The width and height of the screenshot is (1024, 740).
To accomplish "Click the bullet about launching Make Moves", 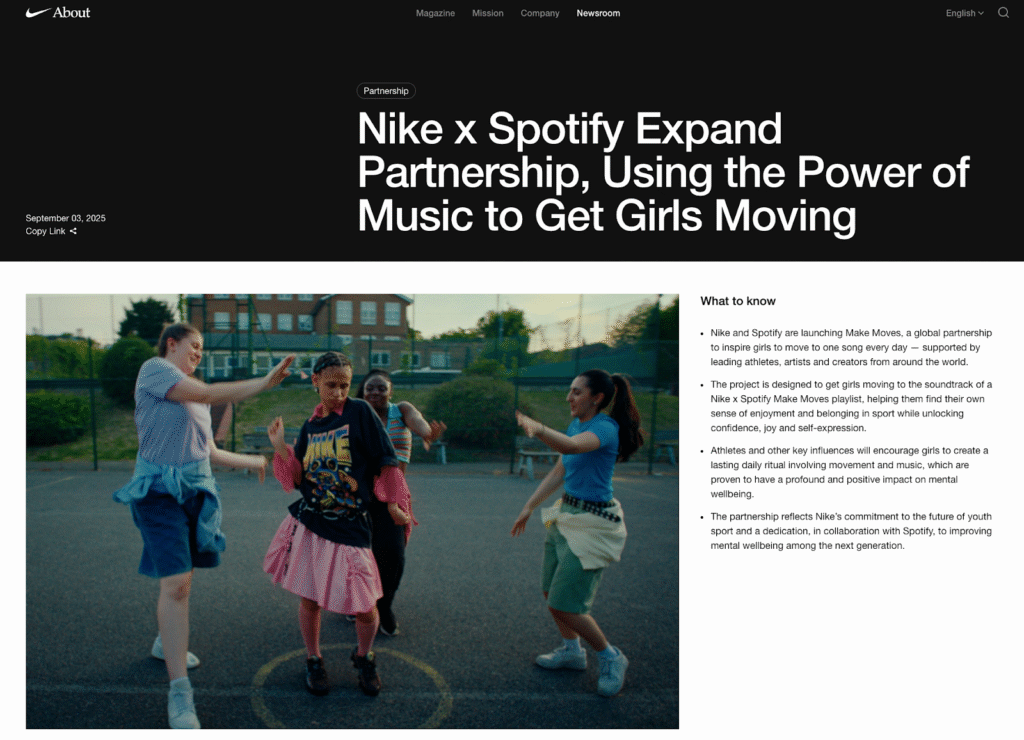I will (850, 347).
